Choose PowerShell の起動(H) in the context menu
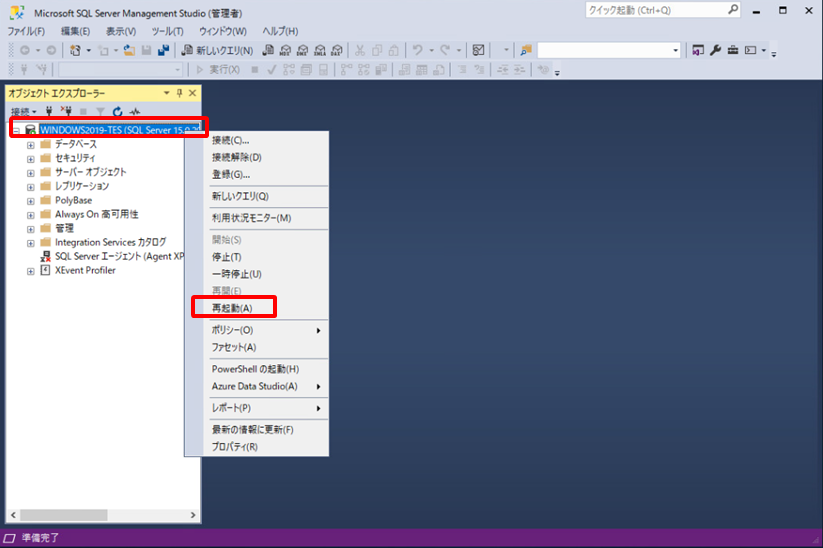This screenshot has height=548, width=823. pyautogui.click(x=266, y=369)
